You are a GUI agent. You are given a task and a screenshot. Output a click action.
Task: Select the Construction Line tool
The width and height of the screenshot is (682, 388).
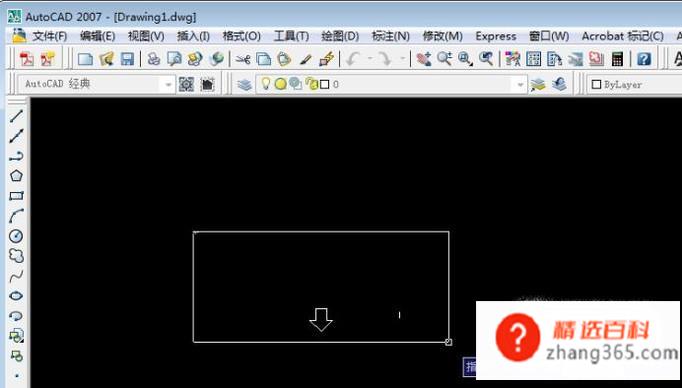point(16,136)
